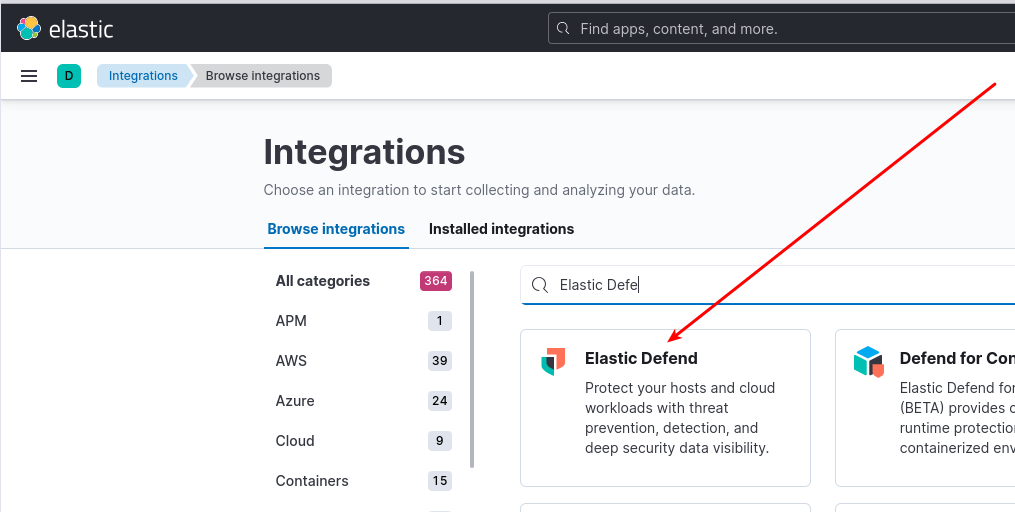This screenshot has width=1015, height=512.
Task: Click the magnifier icon in integrations search
Action: 540,285
